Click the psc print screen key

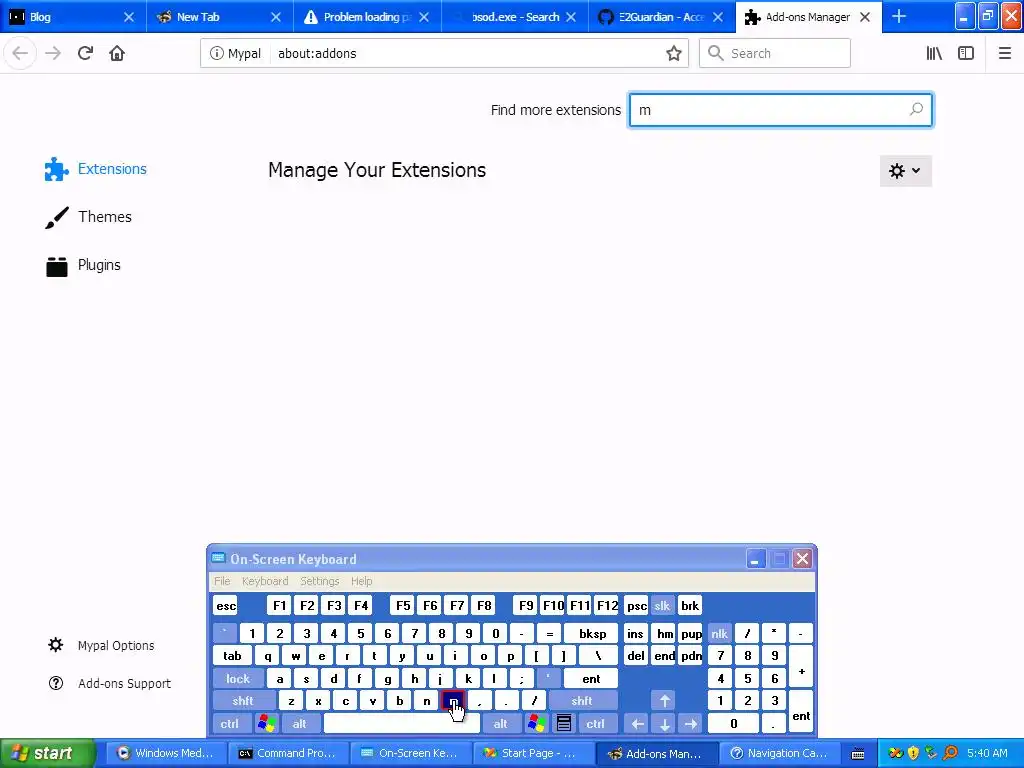[637, 606]
